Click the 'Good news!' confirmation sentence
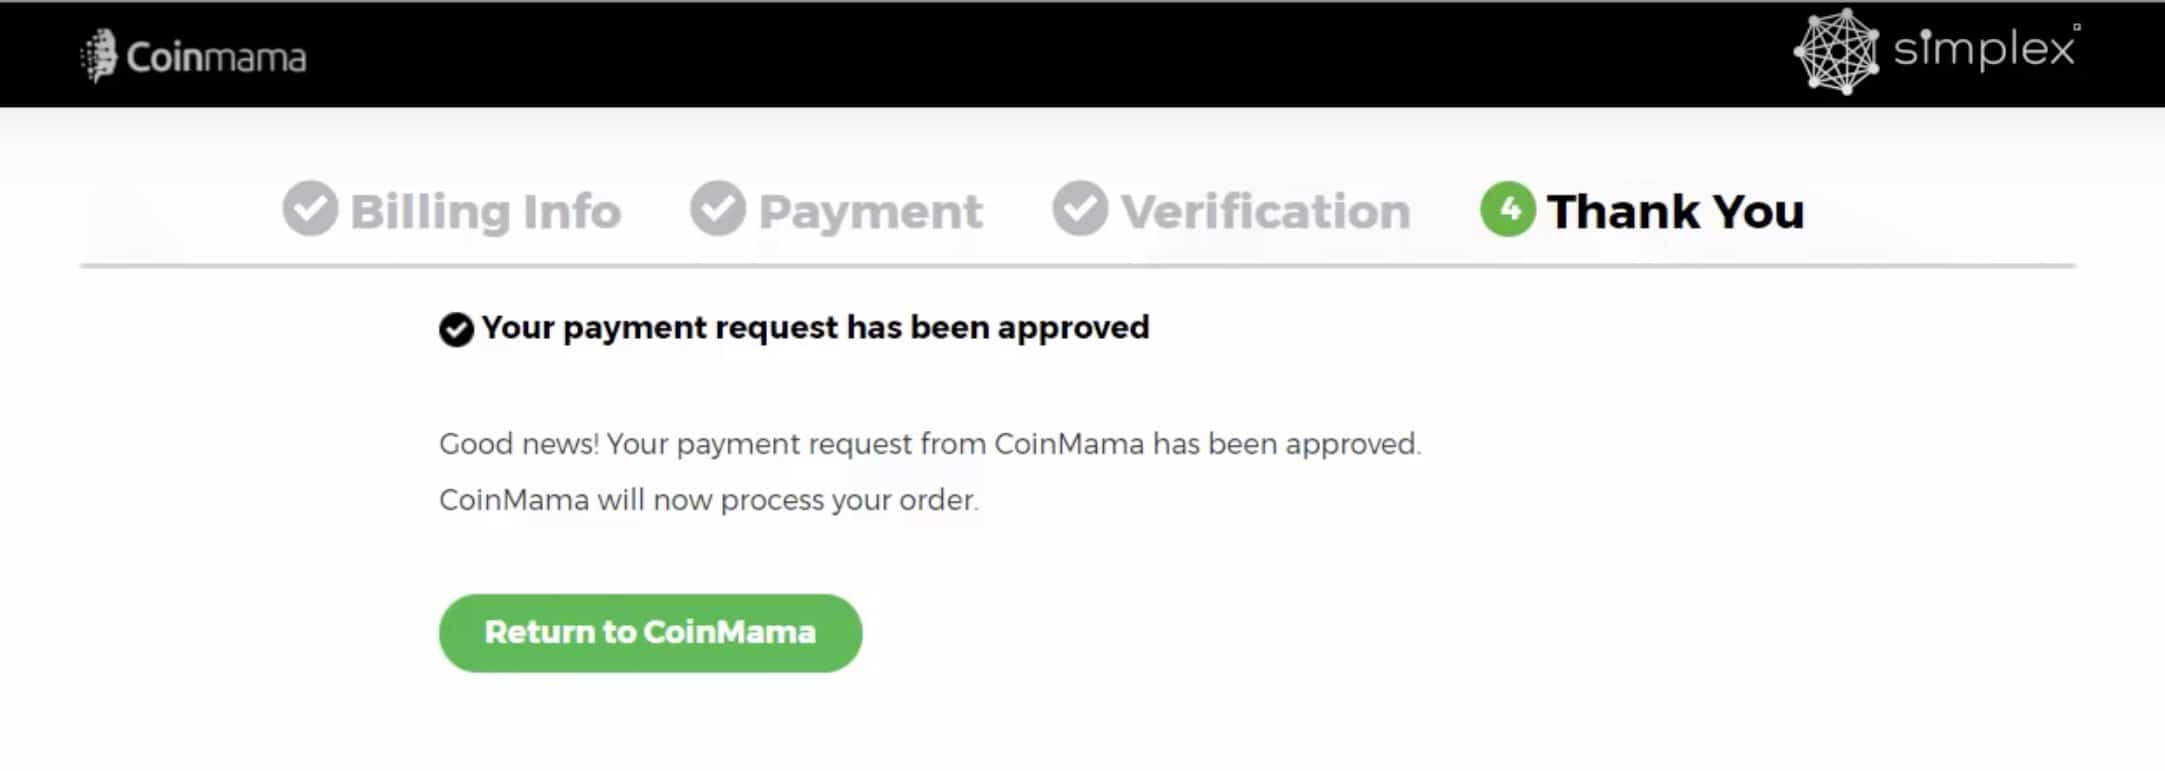Screen dimensions: 2165x771 click(x=930, y=444)
